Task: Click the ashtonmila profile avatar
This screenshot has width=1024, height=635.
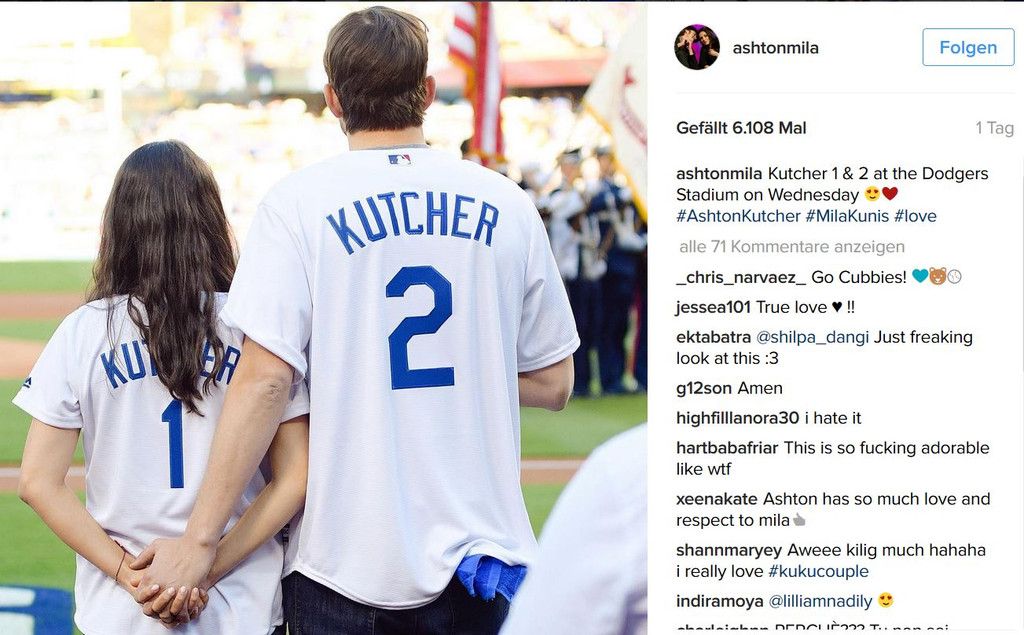Action: [x=697, y=47]
